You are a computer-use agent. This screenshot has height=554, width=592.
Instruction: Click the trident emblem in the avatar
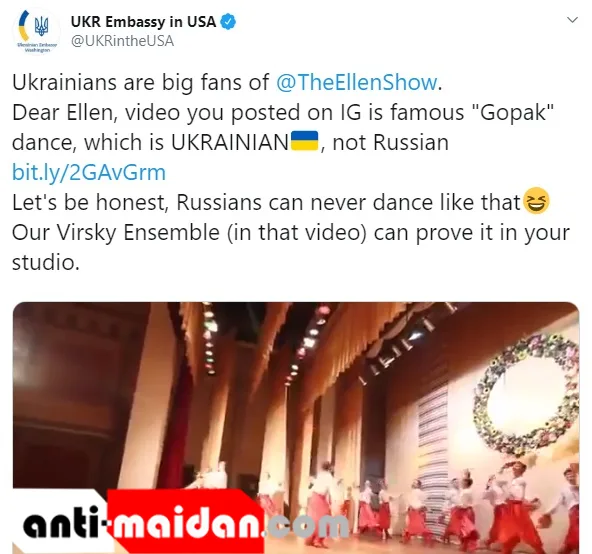(41, 26)
